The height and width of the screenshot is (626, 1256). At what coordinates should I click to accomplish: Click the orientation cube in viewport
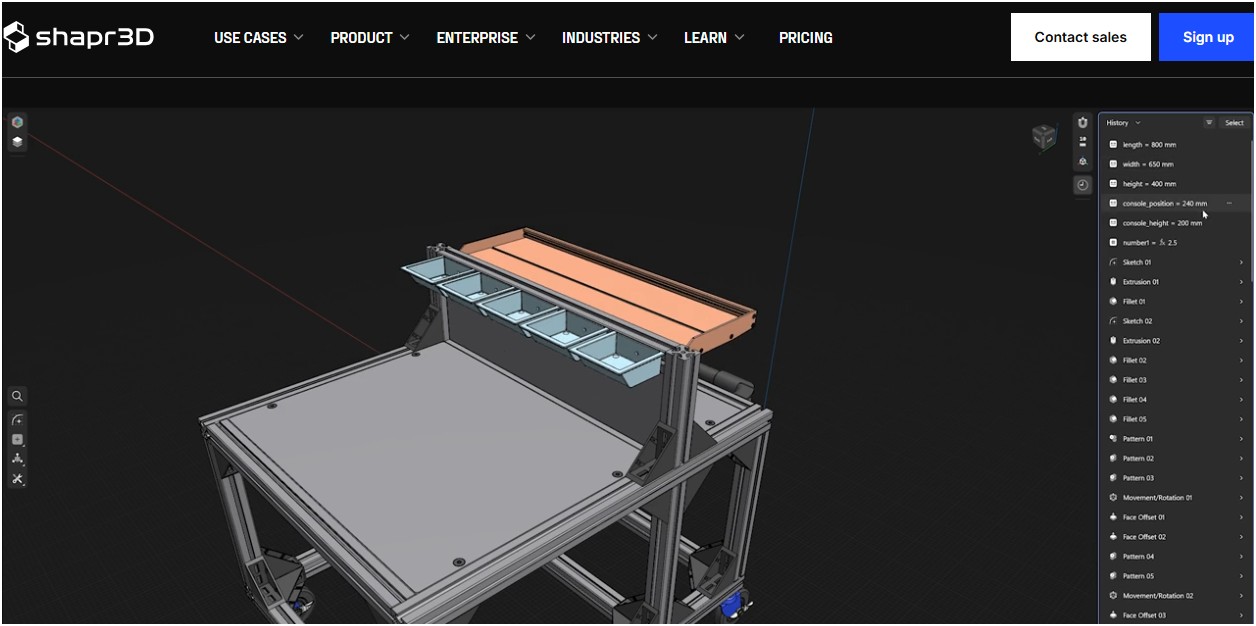point(1043,137)
